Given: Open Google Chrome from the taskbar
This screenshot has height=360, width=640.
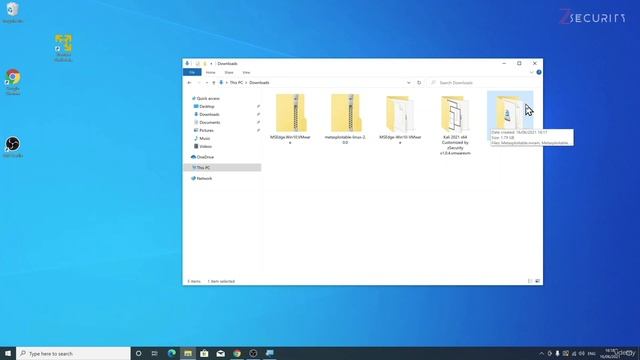Looking at the screenshot, I should tap(237, 353).
